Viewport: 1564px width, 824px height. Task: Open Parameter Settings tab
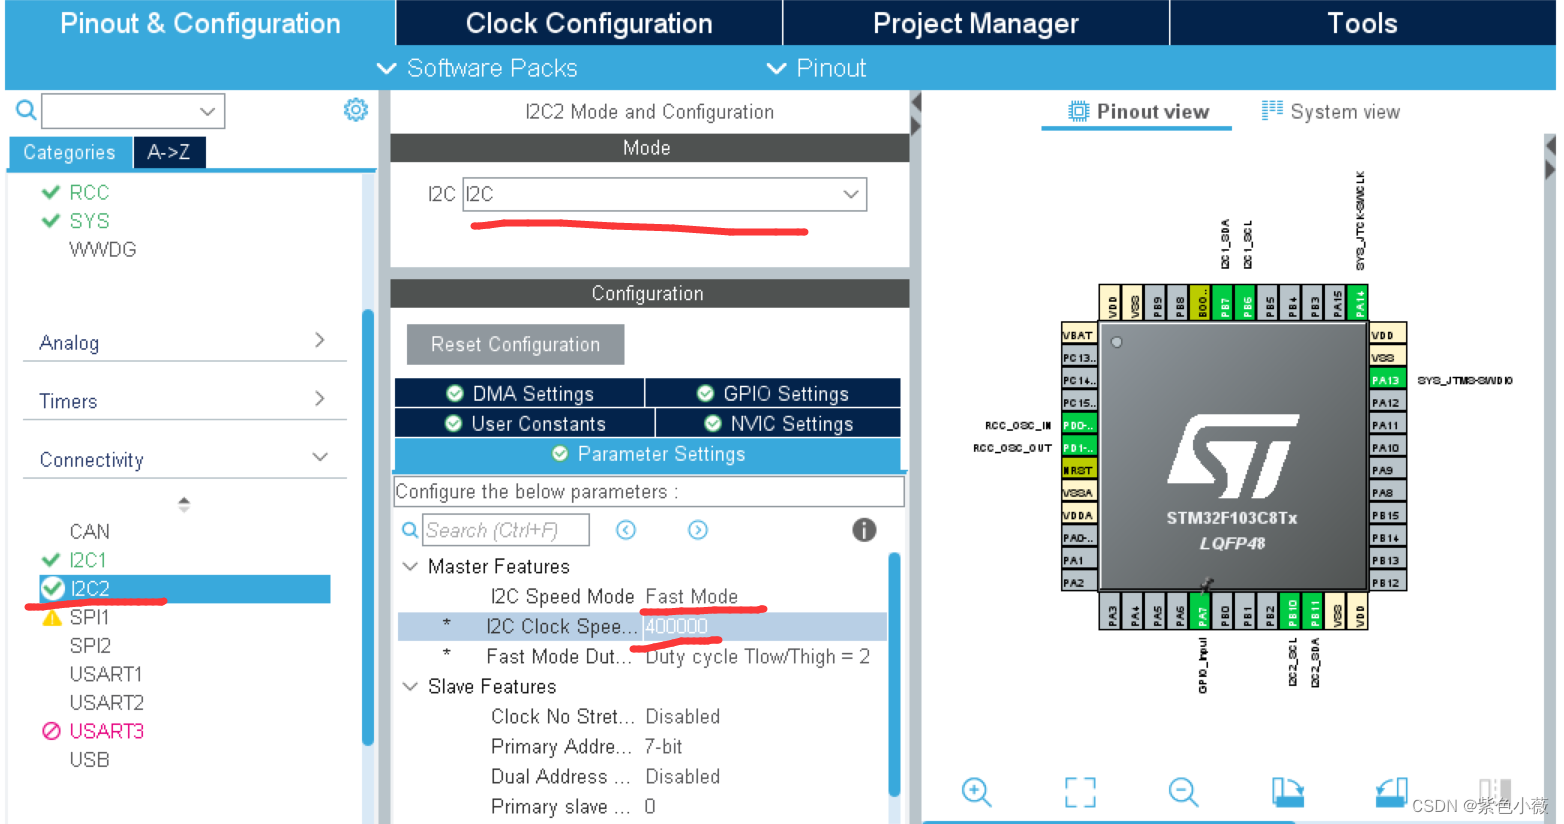click(x=648, y=454)
